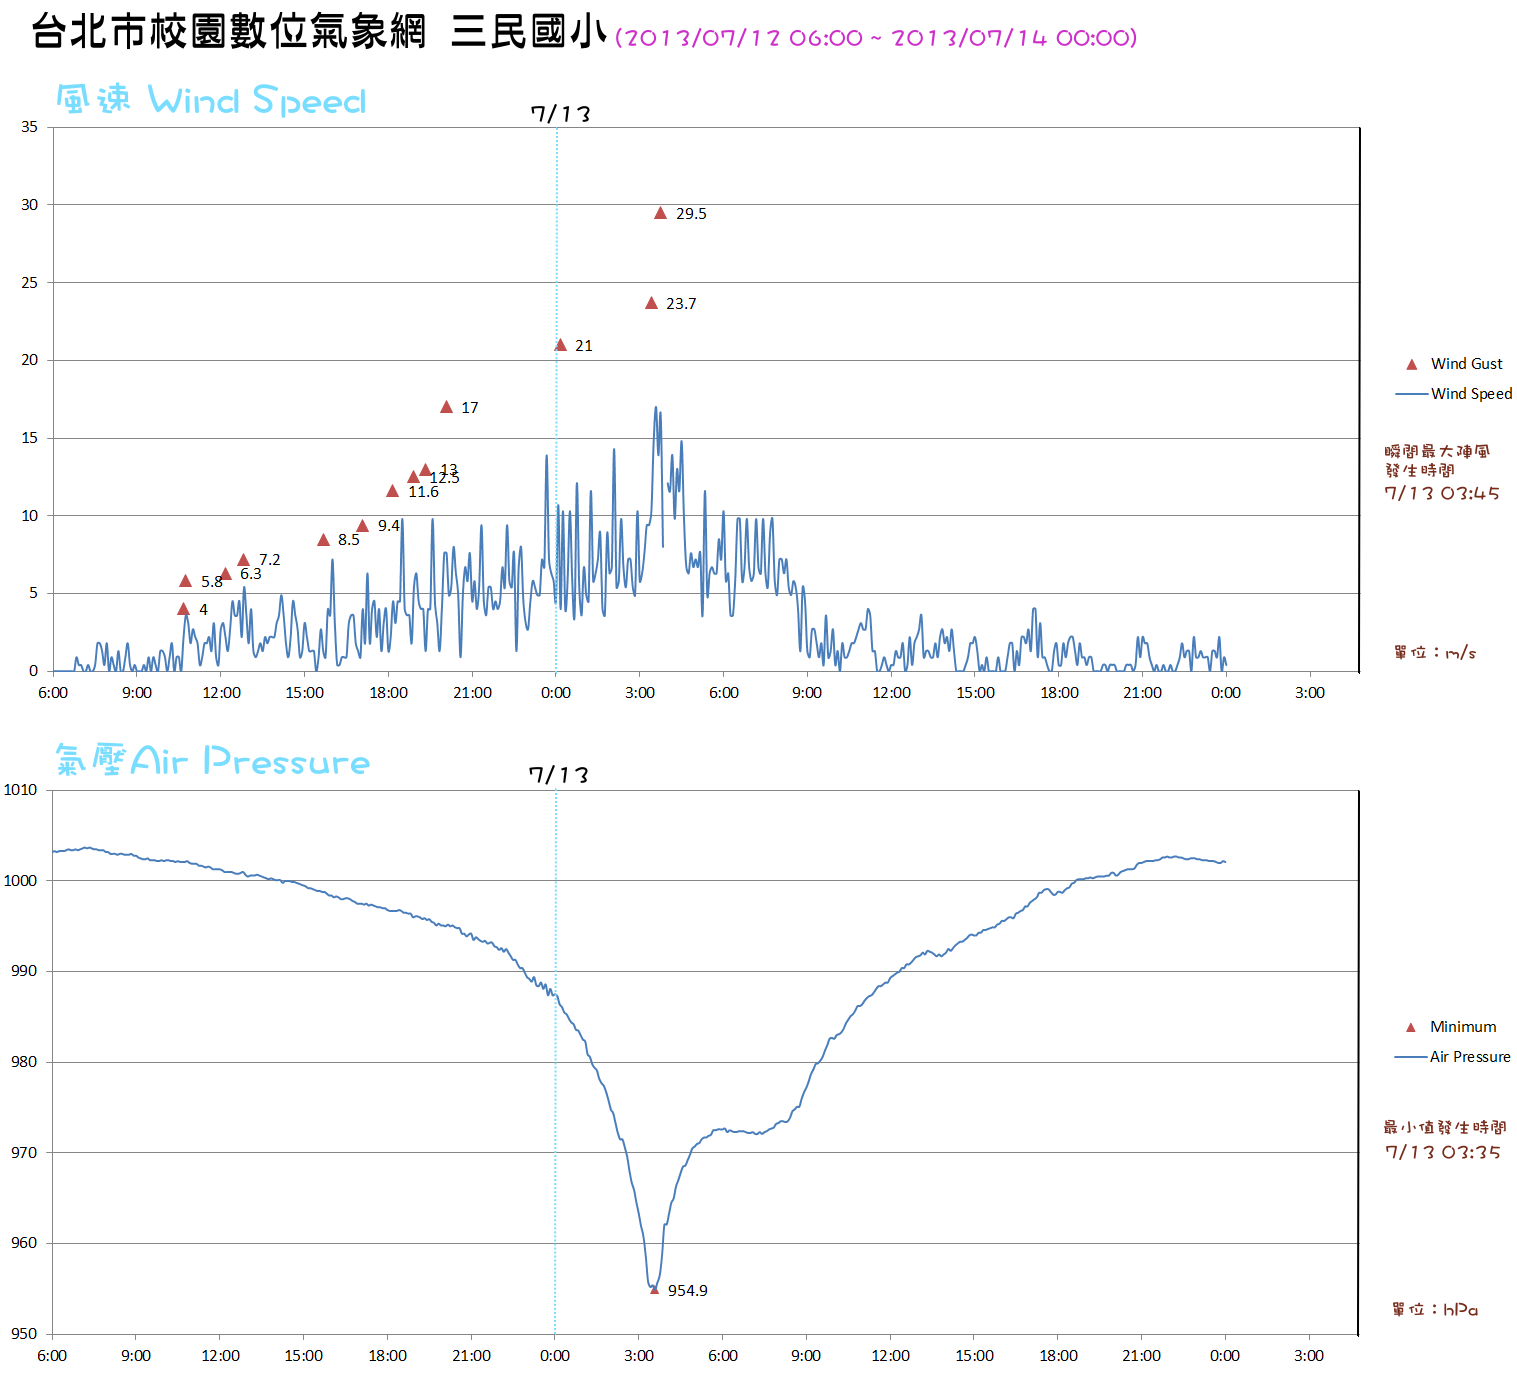1517x1400 pixels.
Task: Click the wind gust marker labeled 4
Action: click(x=183, y=609)
